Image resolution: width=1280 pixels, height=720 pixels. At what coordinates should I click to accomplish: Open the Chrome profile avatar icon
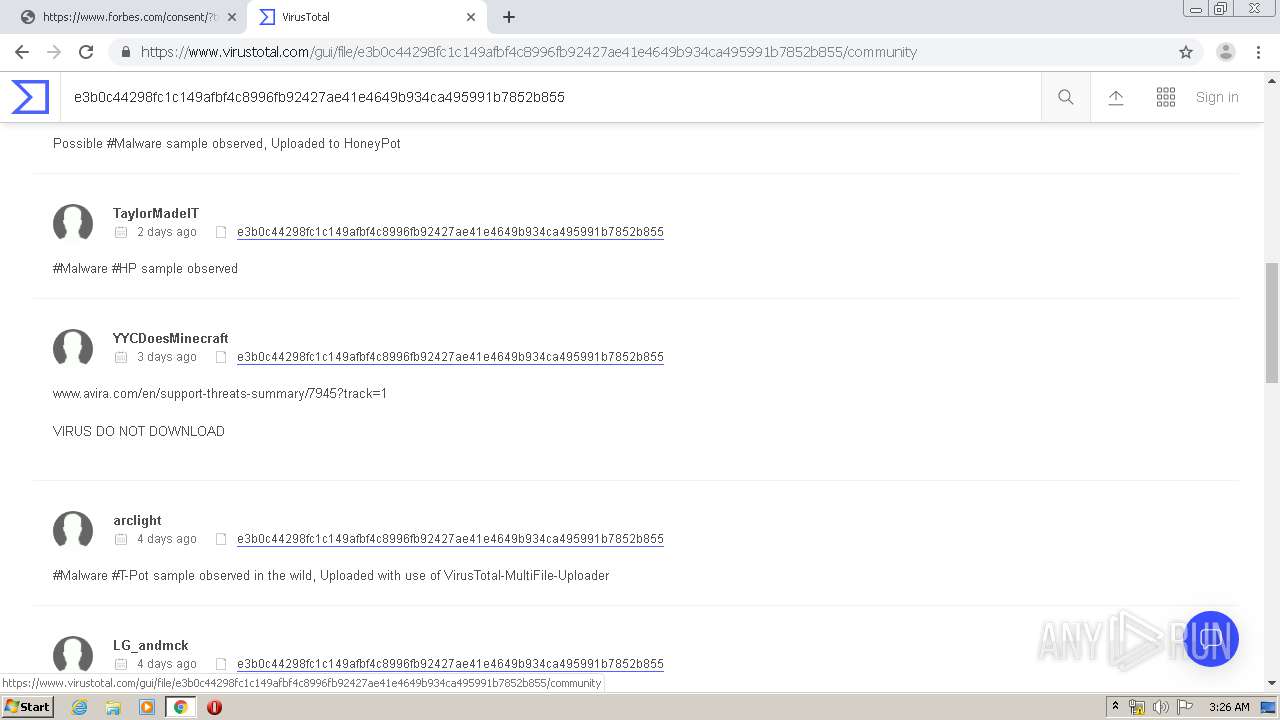[1226, 52]
